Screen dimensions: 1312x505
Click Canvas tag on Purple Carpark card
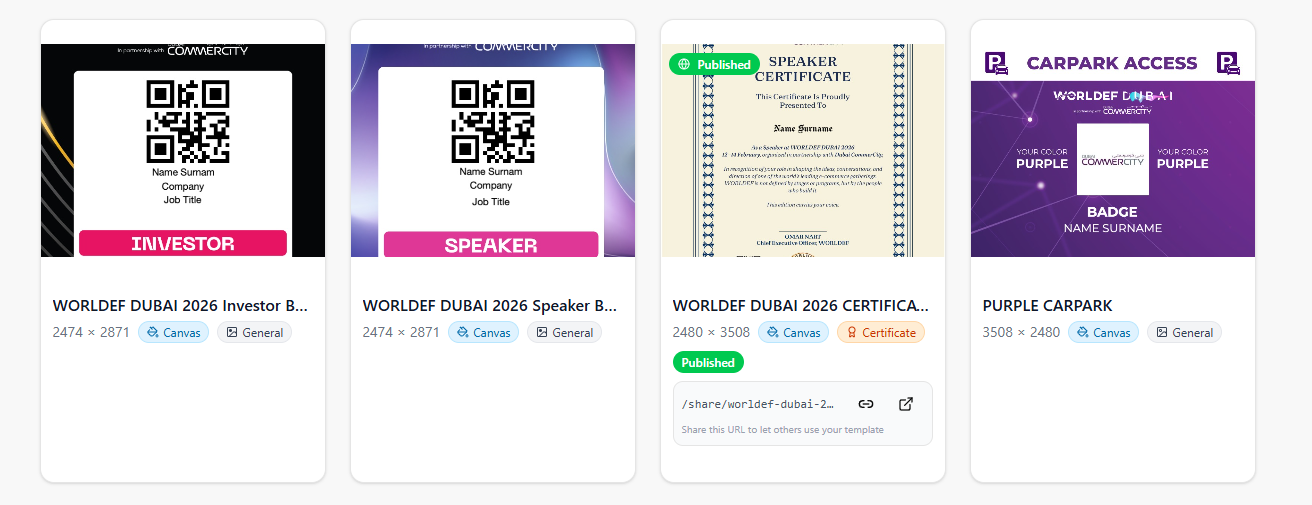[x=1103, y=333]
